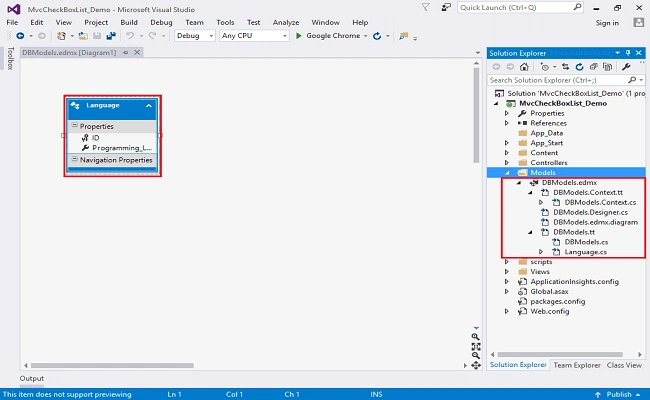Open Properties wrench icon in Solution Explorer
Viewport: 650px width, 400px height.
[626, 67]
